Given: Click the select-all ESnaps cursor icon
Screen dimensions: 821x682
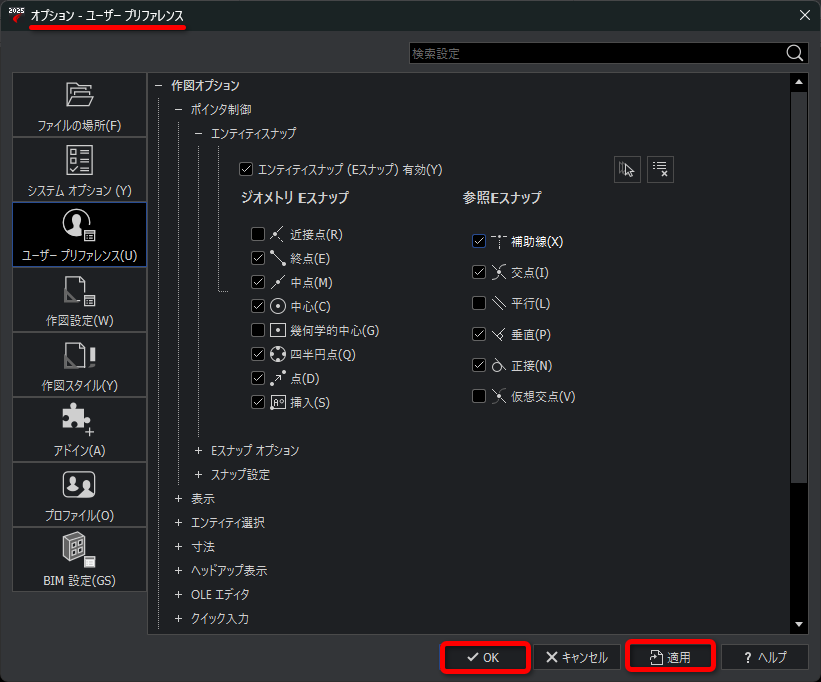Looking at the screenshot, I should 627,170.
